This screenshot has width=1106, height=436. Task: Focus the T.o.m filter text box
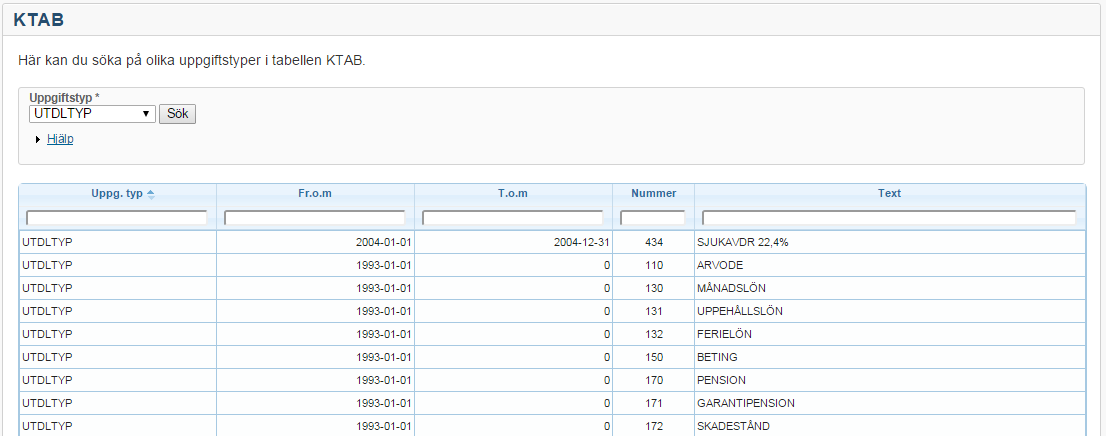pos(512,217)
